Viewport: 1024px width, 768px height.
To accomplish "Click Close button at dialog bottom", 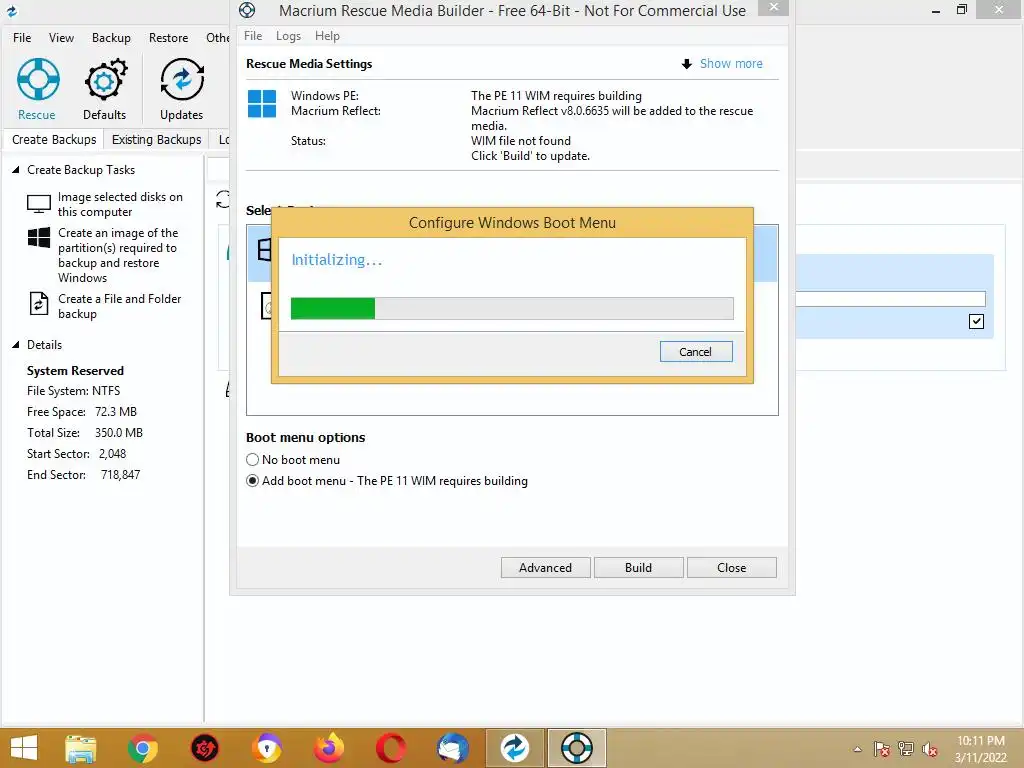I will [x=731, y=568].
